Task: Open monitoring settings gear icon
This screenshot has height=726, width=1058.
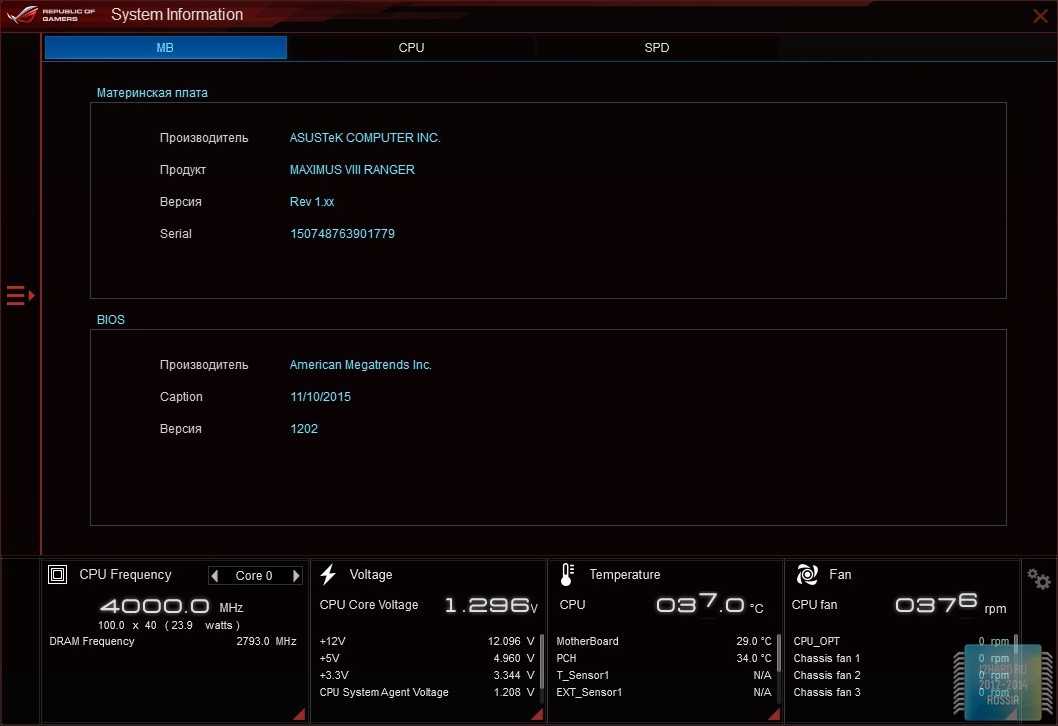Action: (1039, 579)
